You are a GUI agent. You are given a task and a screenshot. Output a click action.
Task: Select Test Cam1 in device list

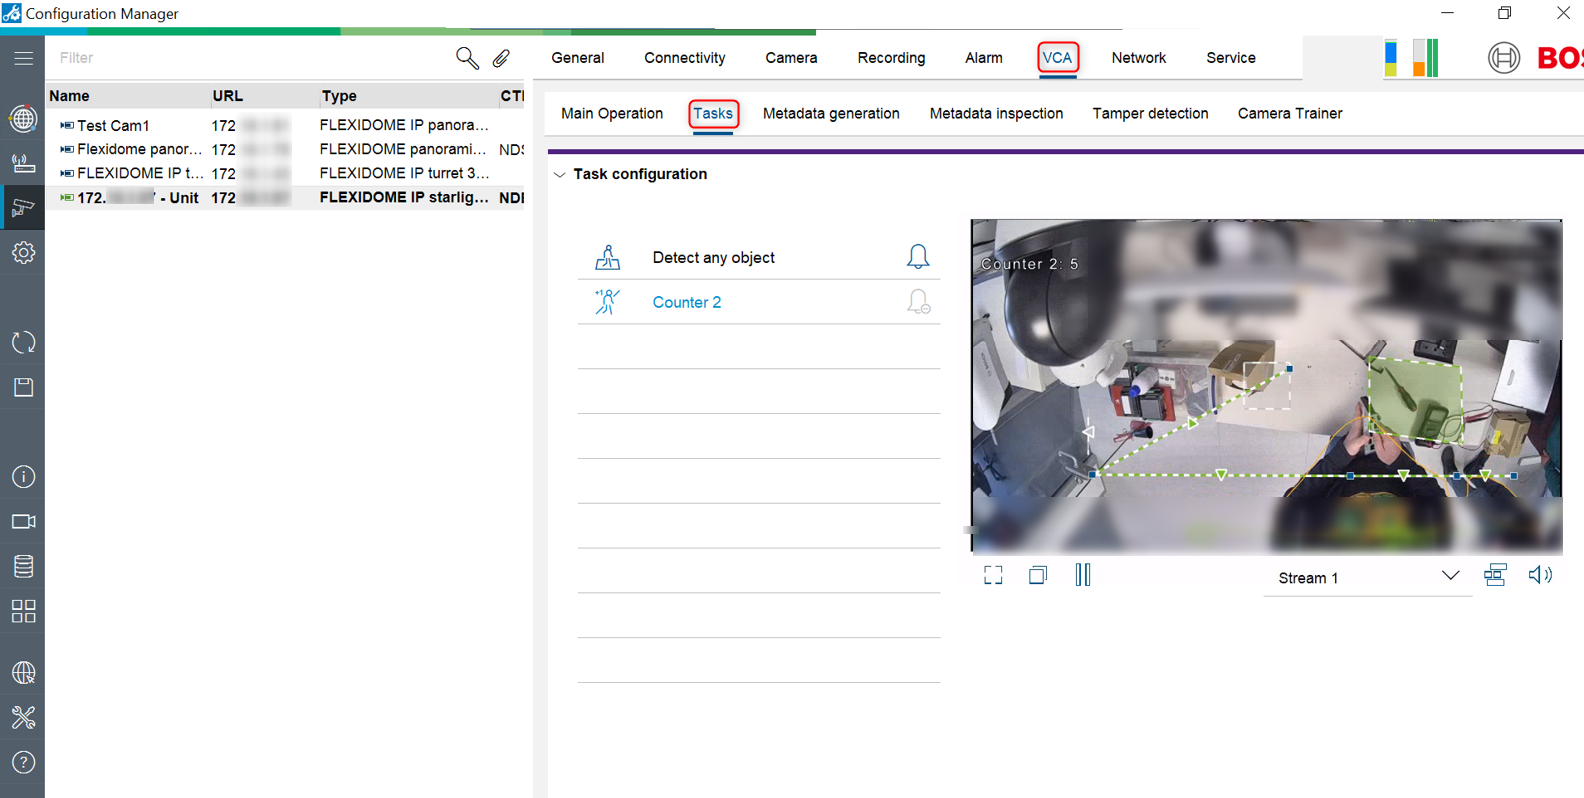click(x=113, y=125)
